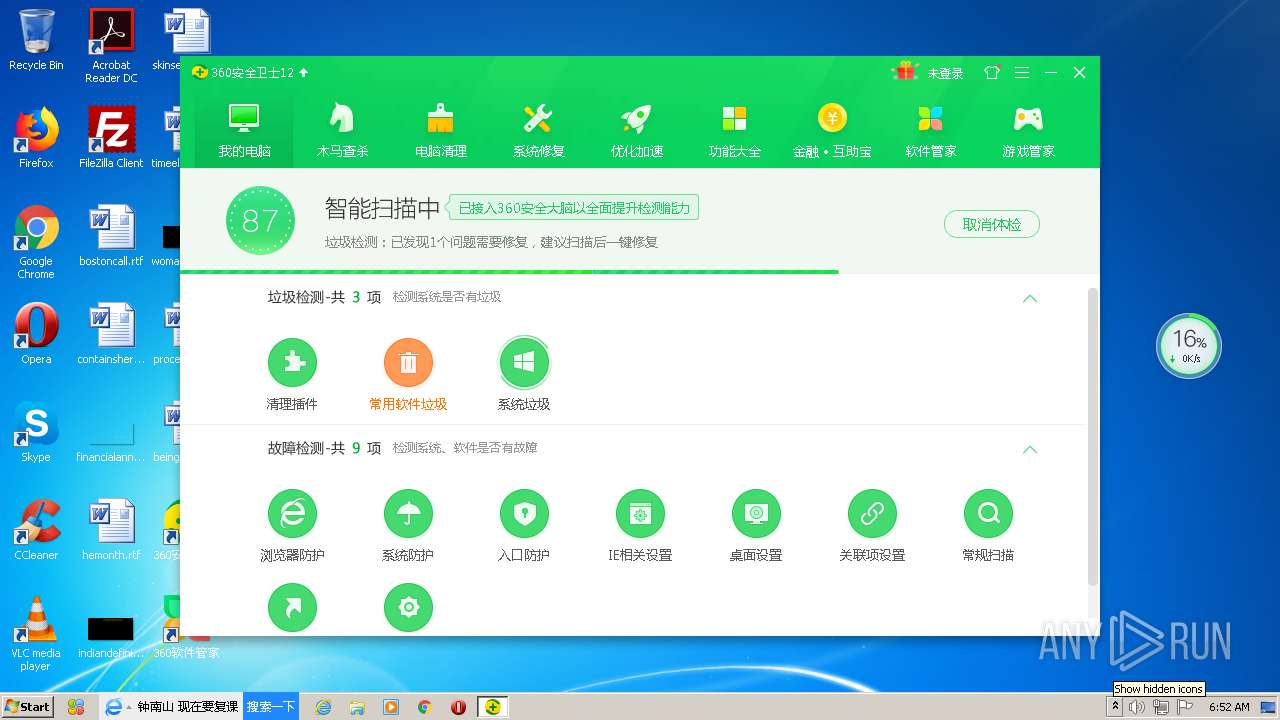Collapse the 垃圾检测 section chevron
The height and width of the screenshot is (720, 1280).
(x=1030, y=298)
